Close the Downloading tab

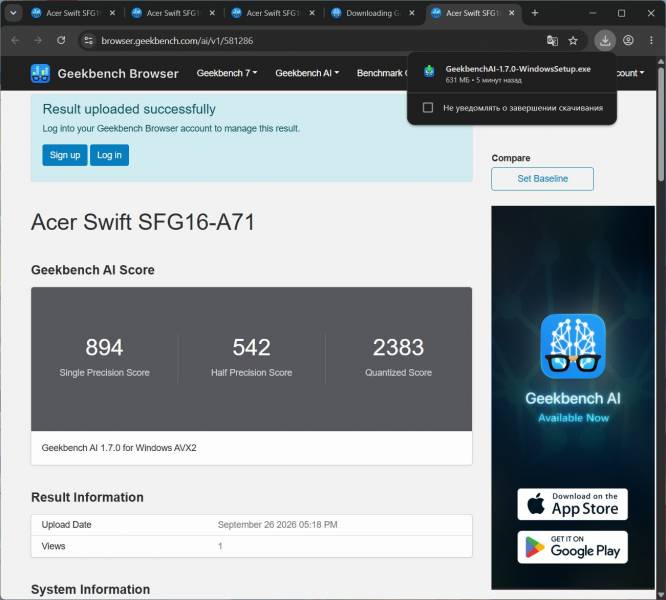(x=412, y=13)
